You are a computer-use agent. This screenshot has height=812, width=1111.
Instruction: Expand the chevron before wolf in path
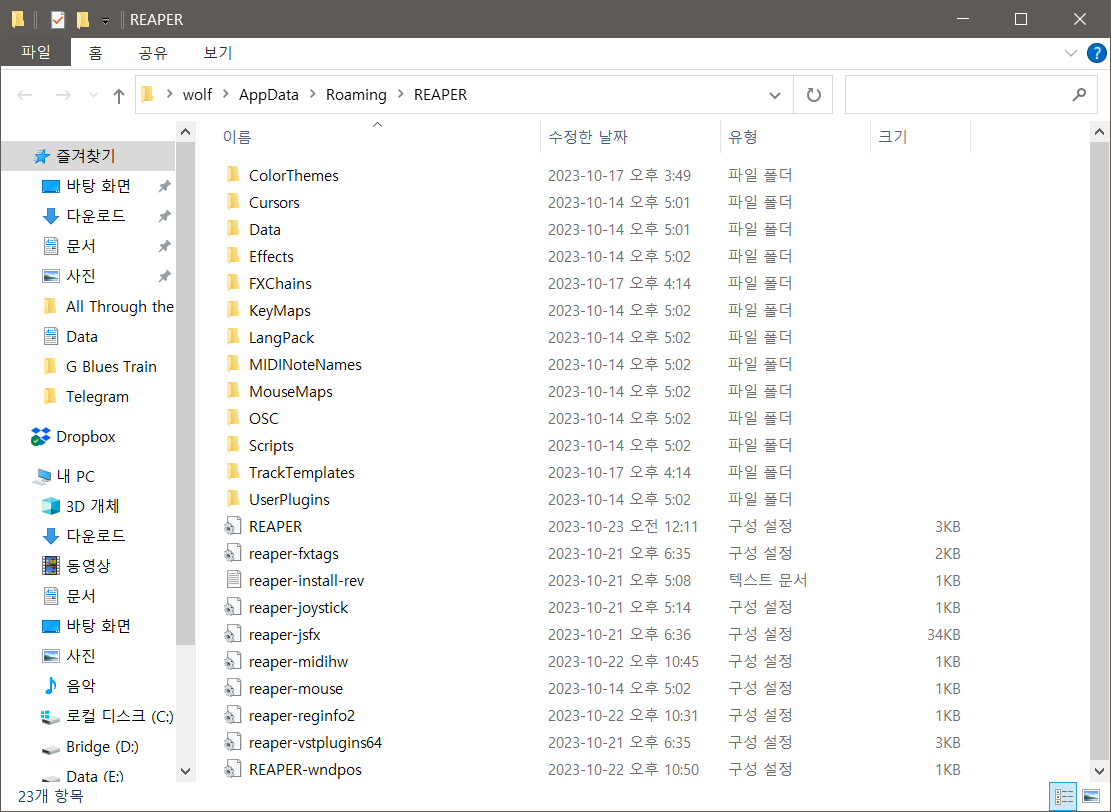point(169,94)
